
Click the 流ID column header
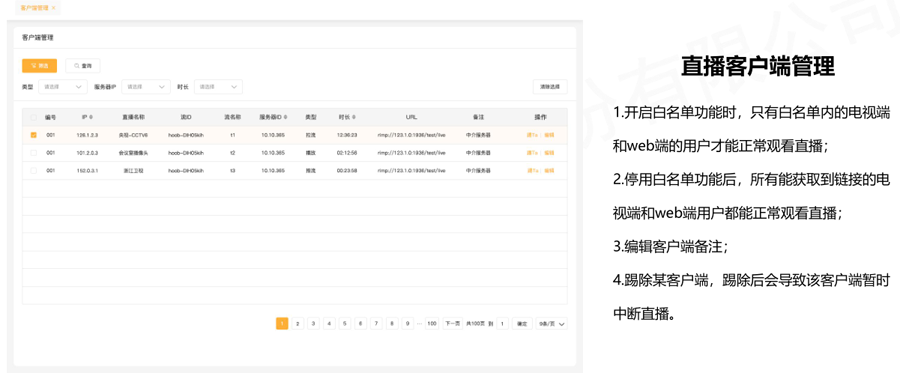(x=186, y=117)
